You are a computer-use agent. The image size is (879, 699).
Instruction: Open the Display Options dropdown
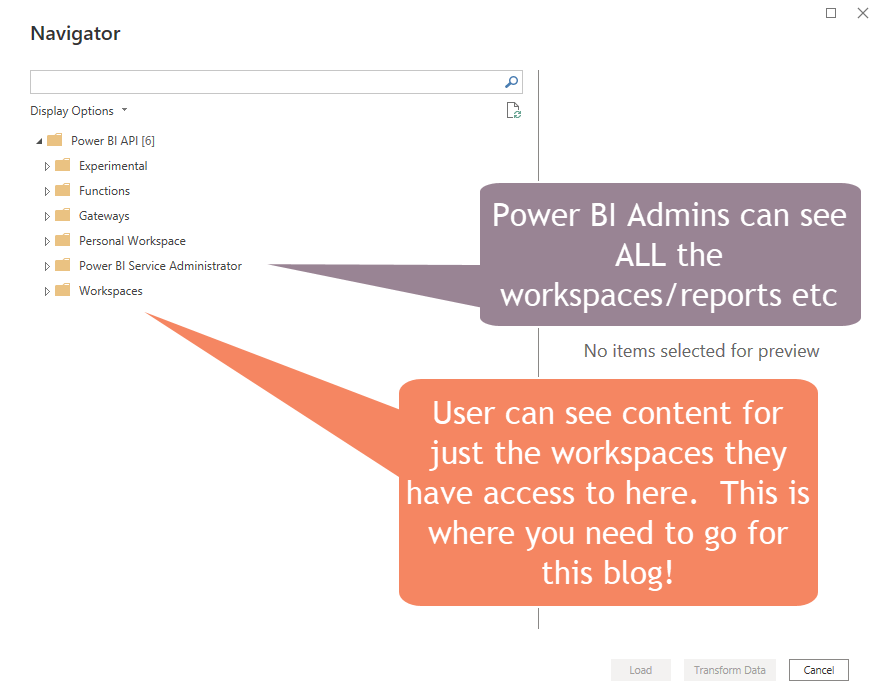coord(78,110)
